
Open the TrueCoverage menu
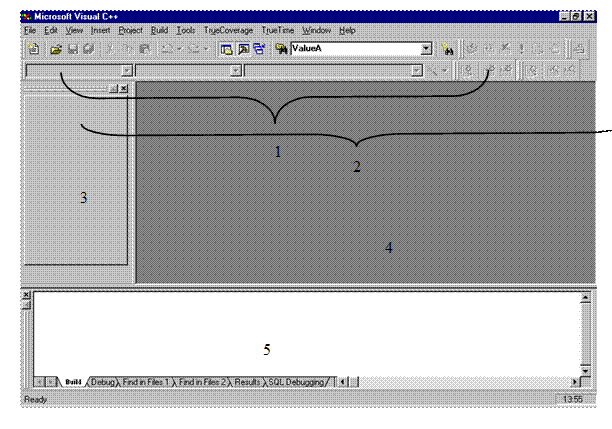[x=229, y=31]
